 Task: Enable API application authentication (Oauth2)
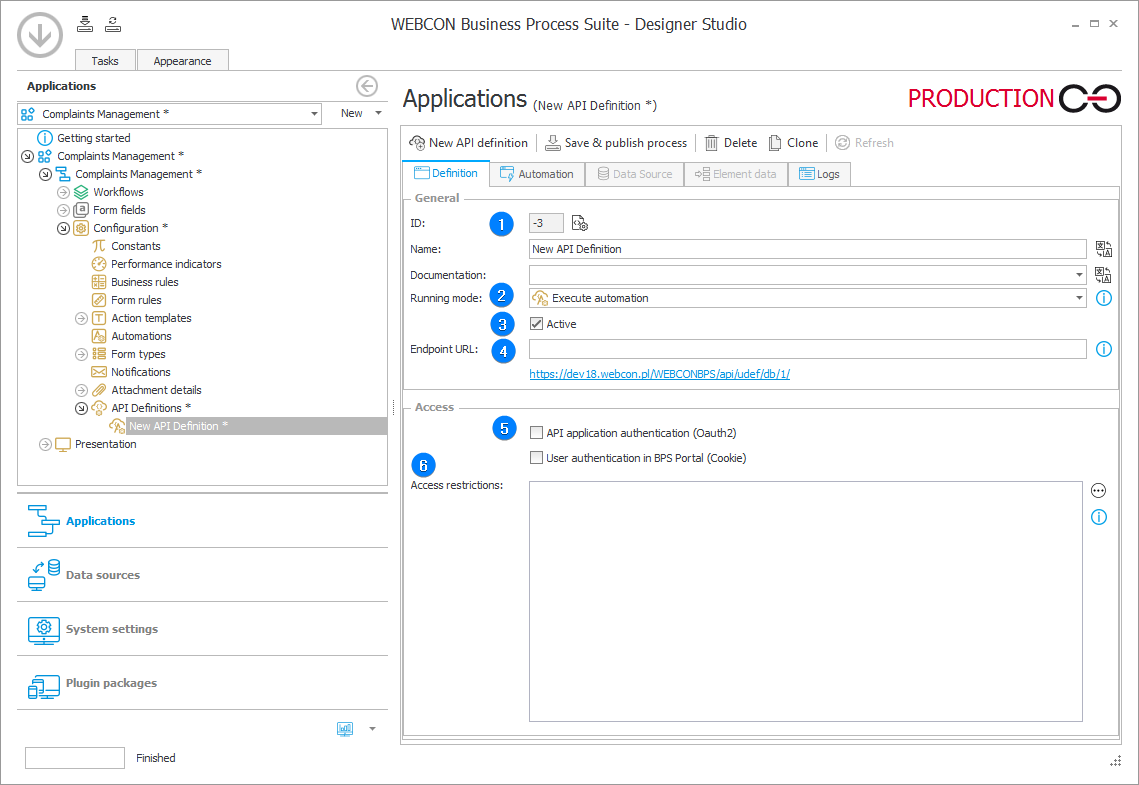(x=536, y=433)
